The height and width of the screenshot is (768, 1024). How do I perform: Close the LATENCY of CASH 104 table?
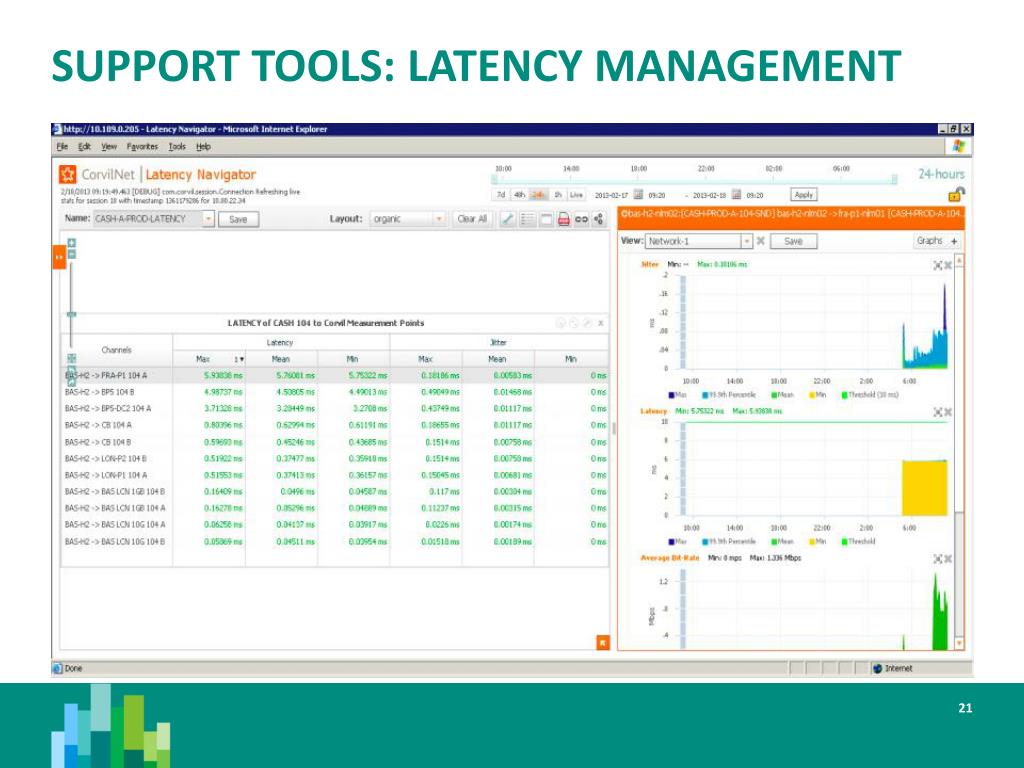[601, 323]
